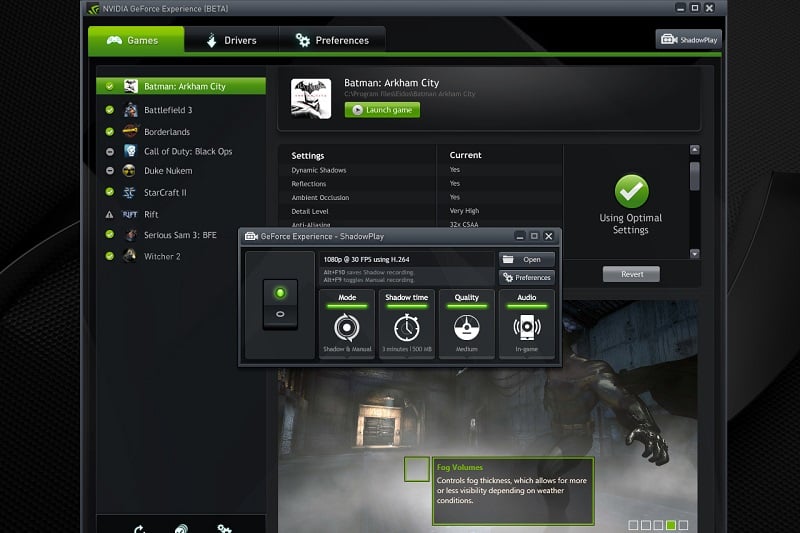Screen dimensions: 800x533
Task: Open the main Preferences tab
Action: point(332,40)
